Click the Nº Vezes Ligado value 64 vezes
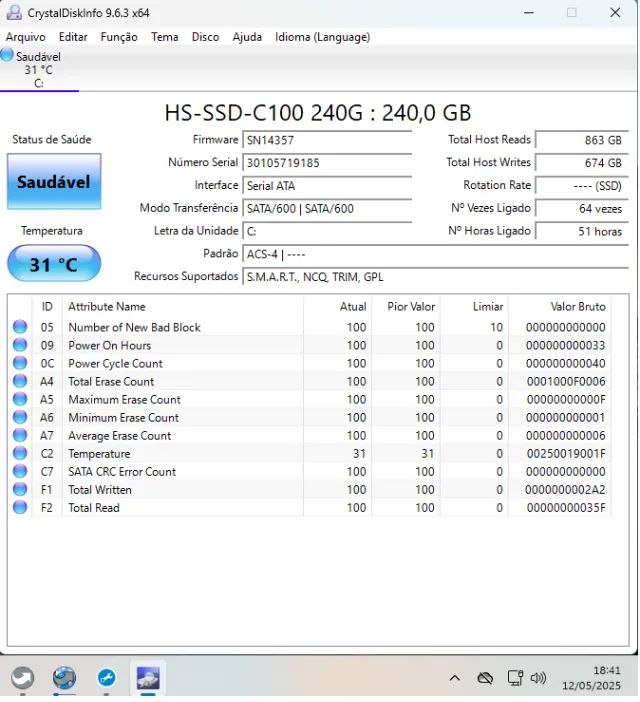The image size is (640, 702). pos(582,209)
